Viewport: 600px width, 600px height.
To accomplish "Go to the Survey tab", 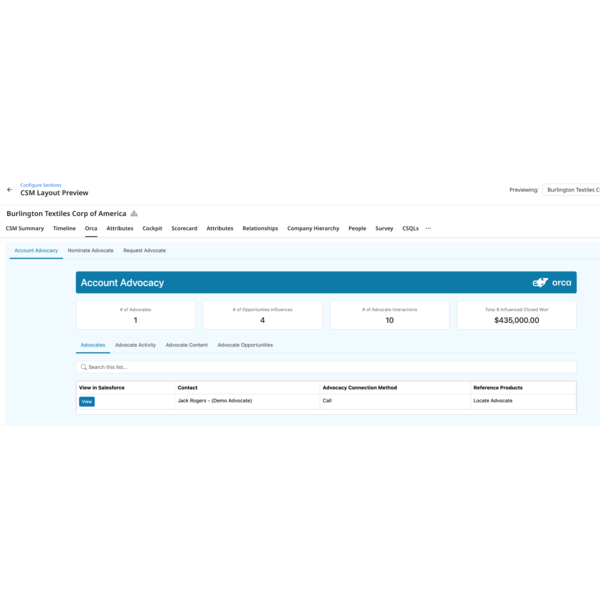I will point(384,228).
